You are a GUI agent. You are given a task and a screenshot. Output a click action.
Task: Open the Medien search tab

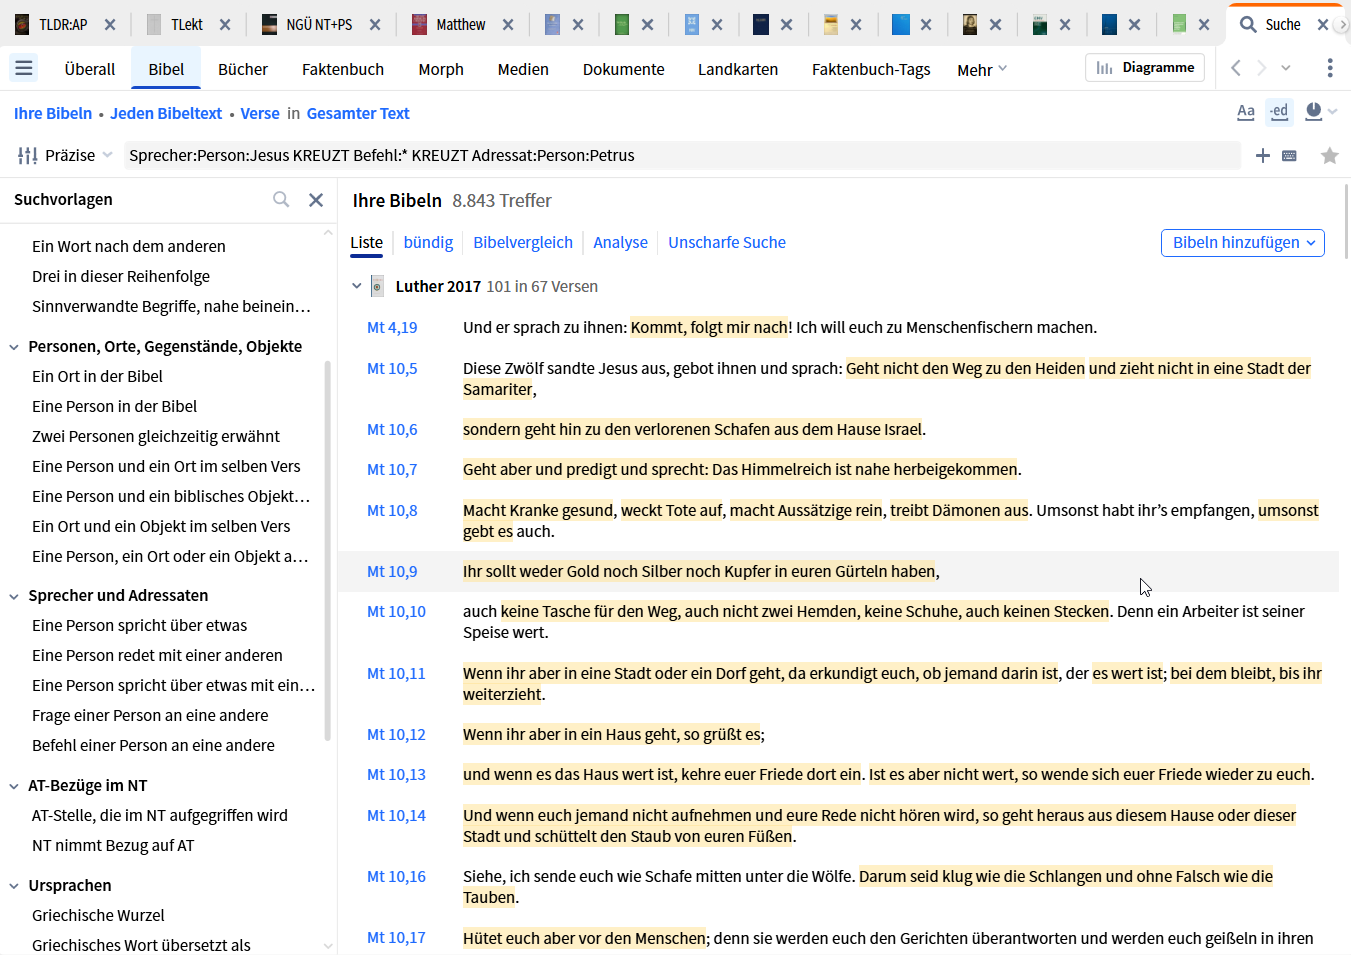click(523, 69)
